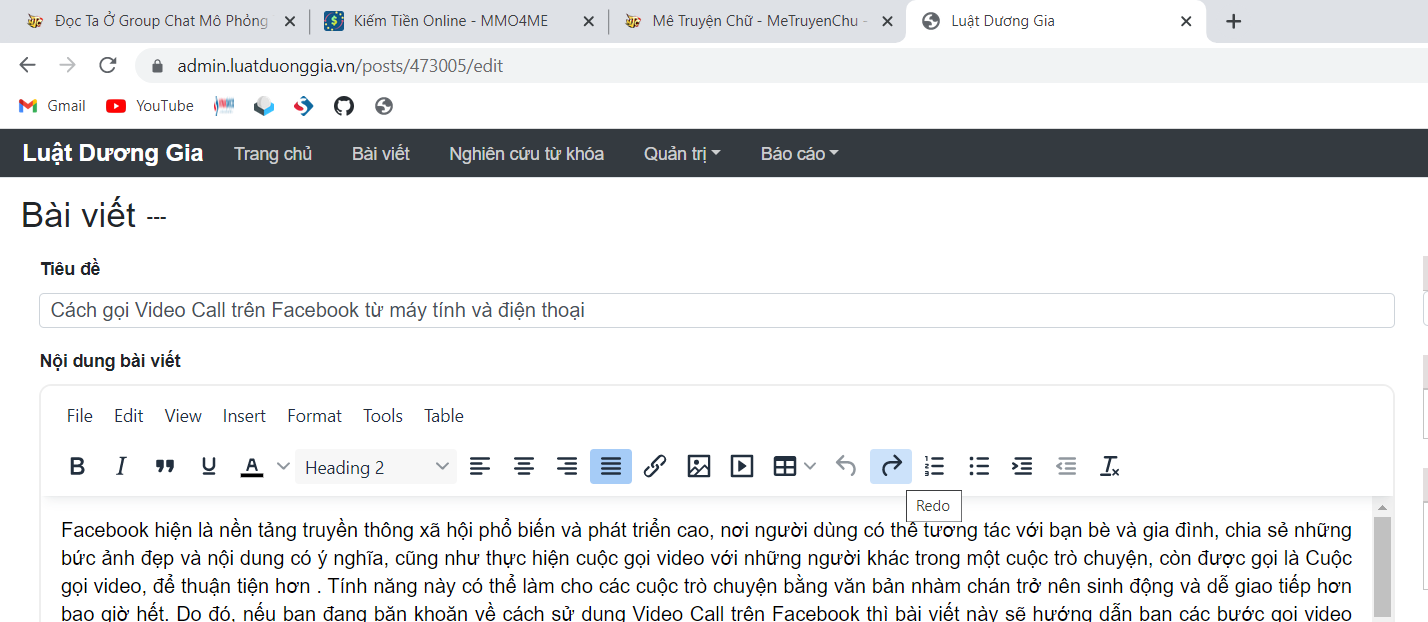Click the table icon in toolbar
Image resolution: width=1428 pixels, height=622 pixels.
click(x=785, y=466)
